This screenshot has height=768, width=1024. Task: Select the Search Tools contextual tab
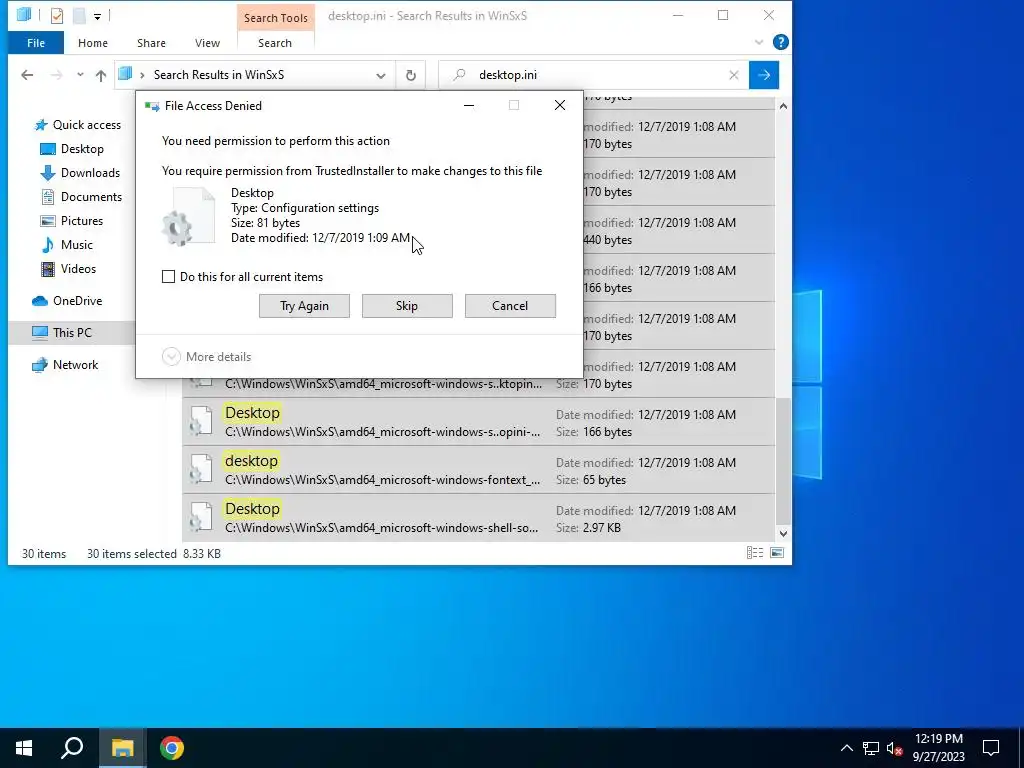(276, 18)
